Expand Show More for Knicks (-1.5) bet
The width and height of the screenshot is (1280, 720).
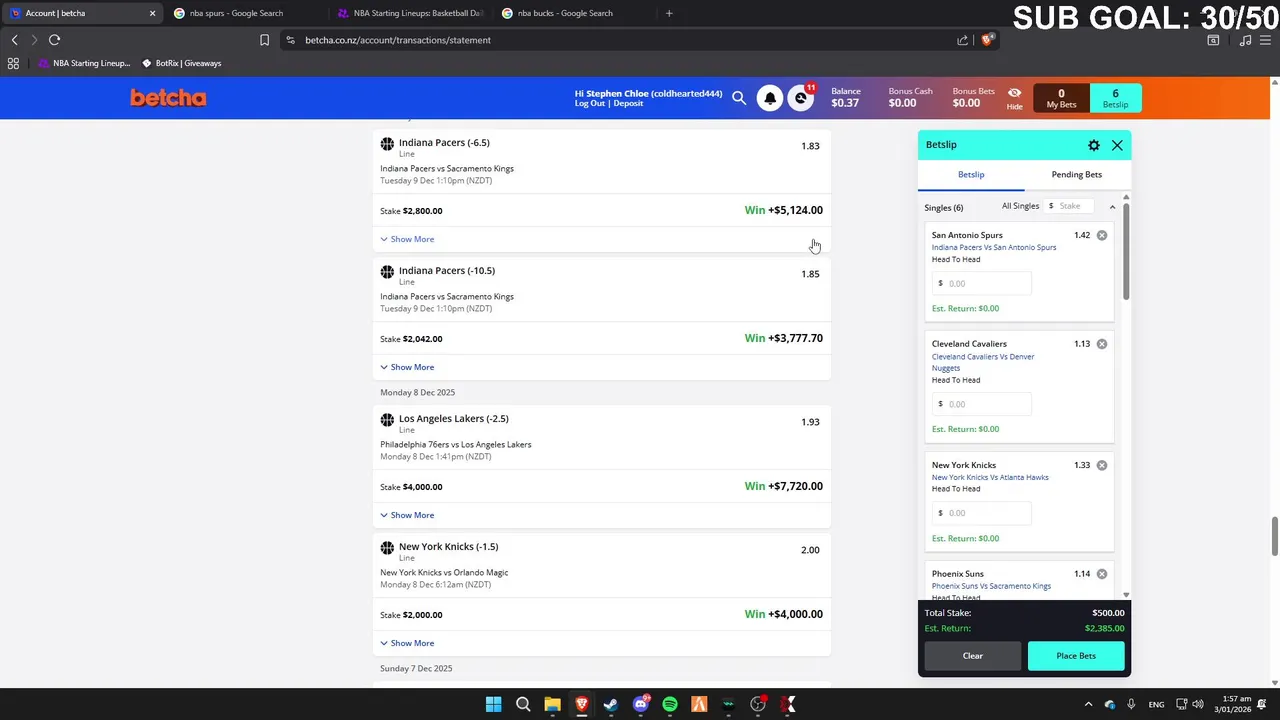407,643
